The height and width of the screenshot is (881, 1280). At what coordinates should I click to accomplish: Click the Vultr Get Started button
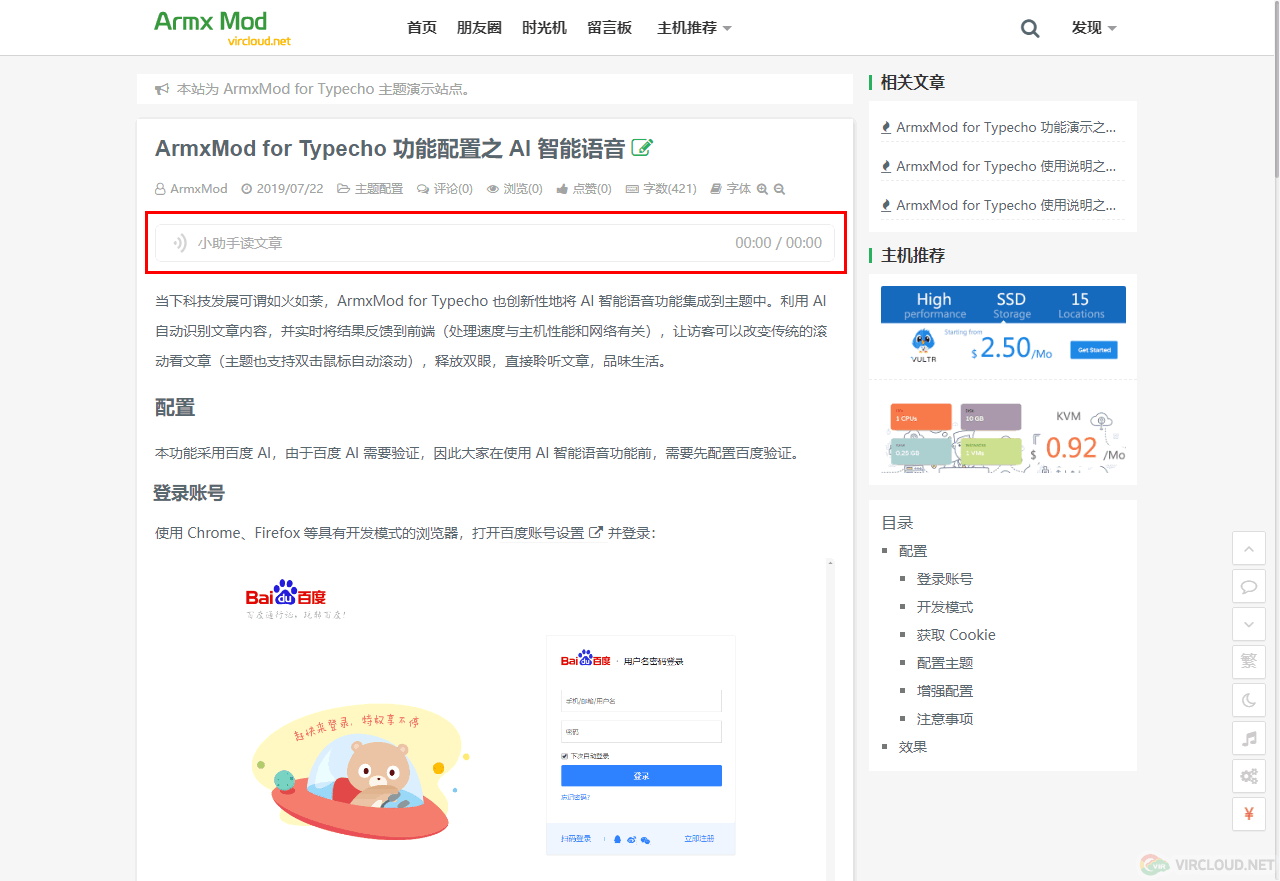(1093, 350)
